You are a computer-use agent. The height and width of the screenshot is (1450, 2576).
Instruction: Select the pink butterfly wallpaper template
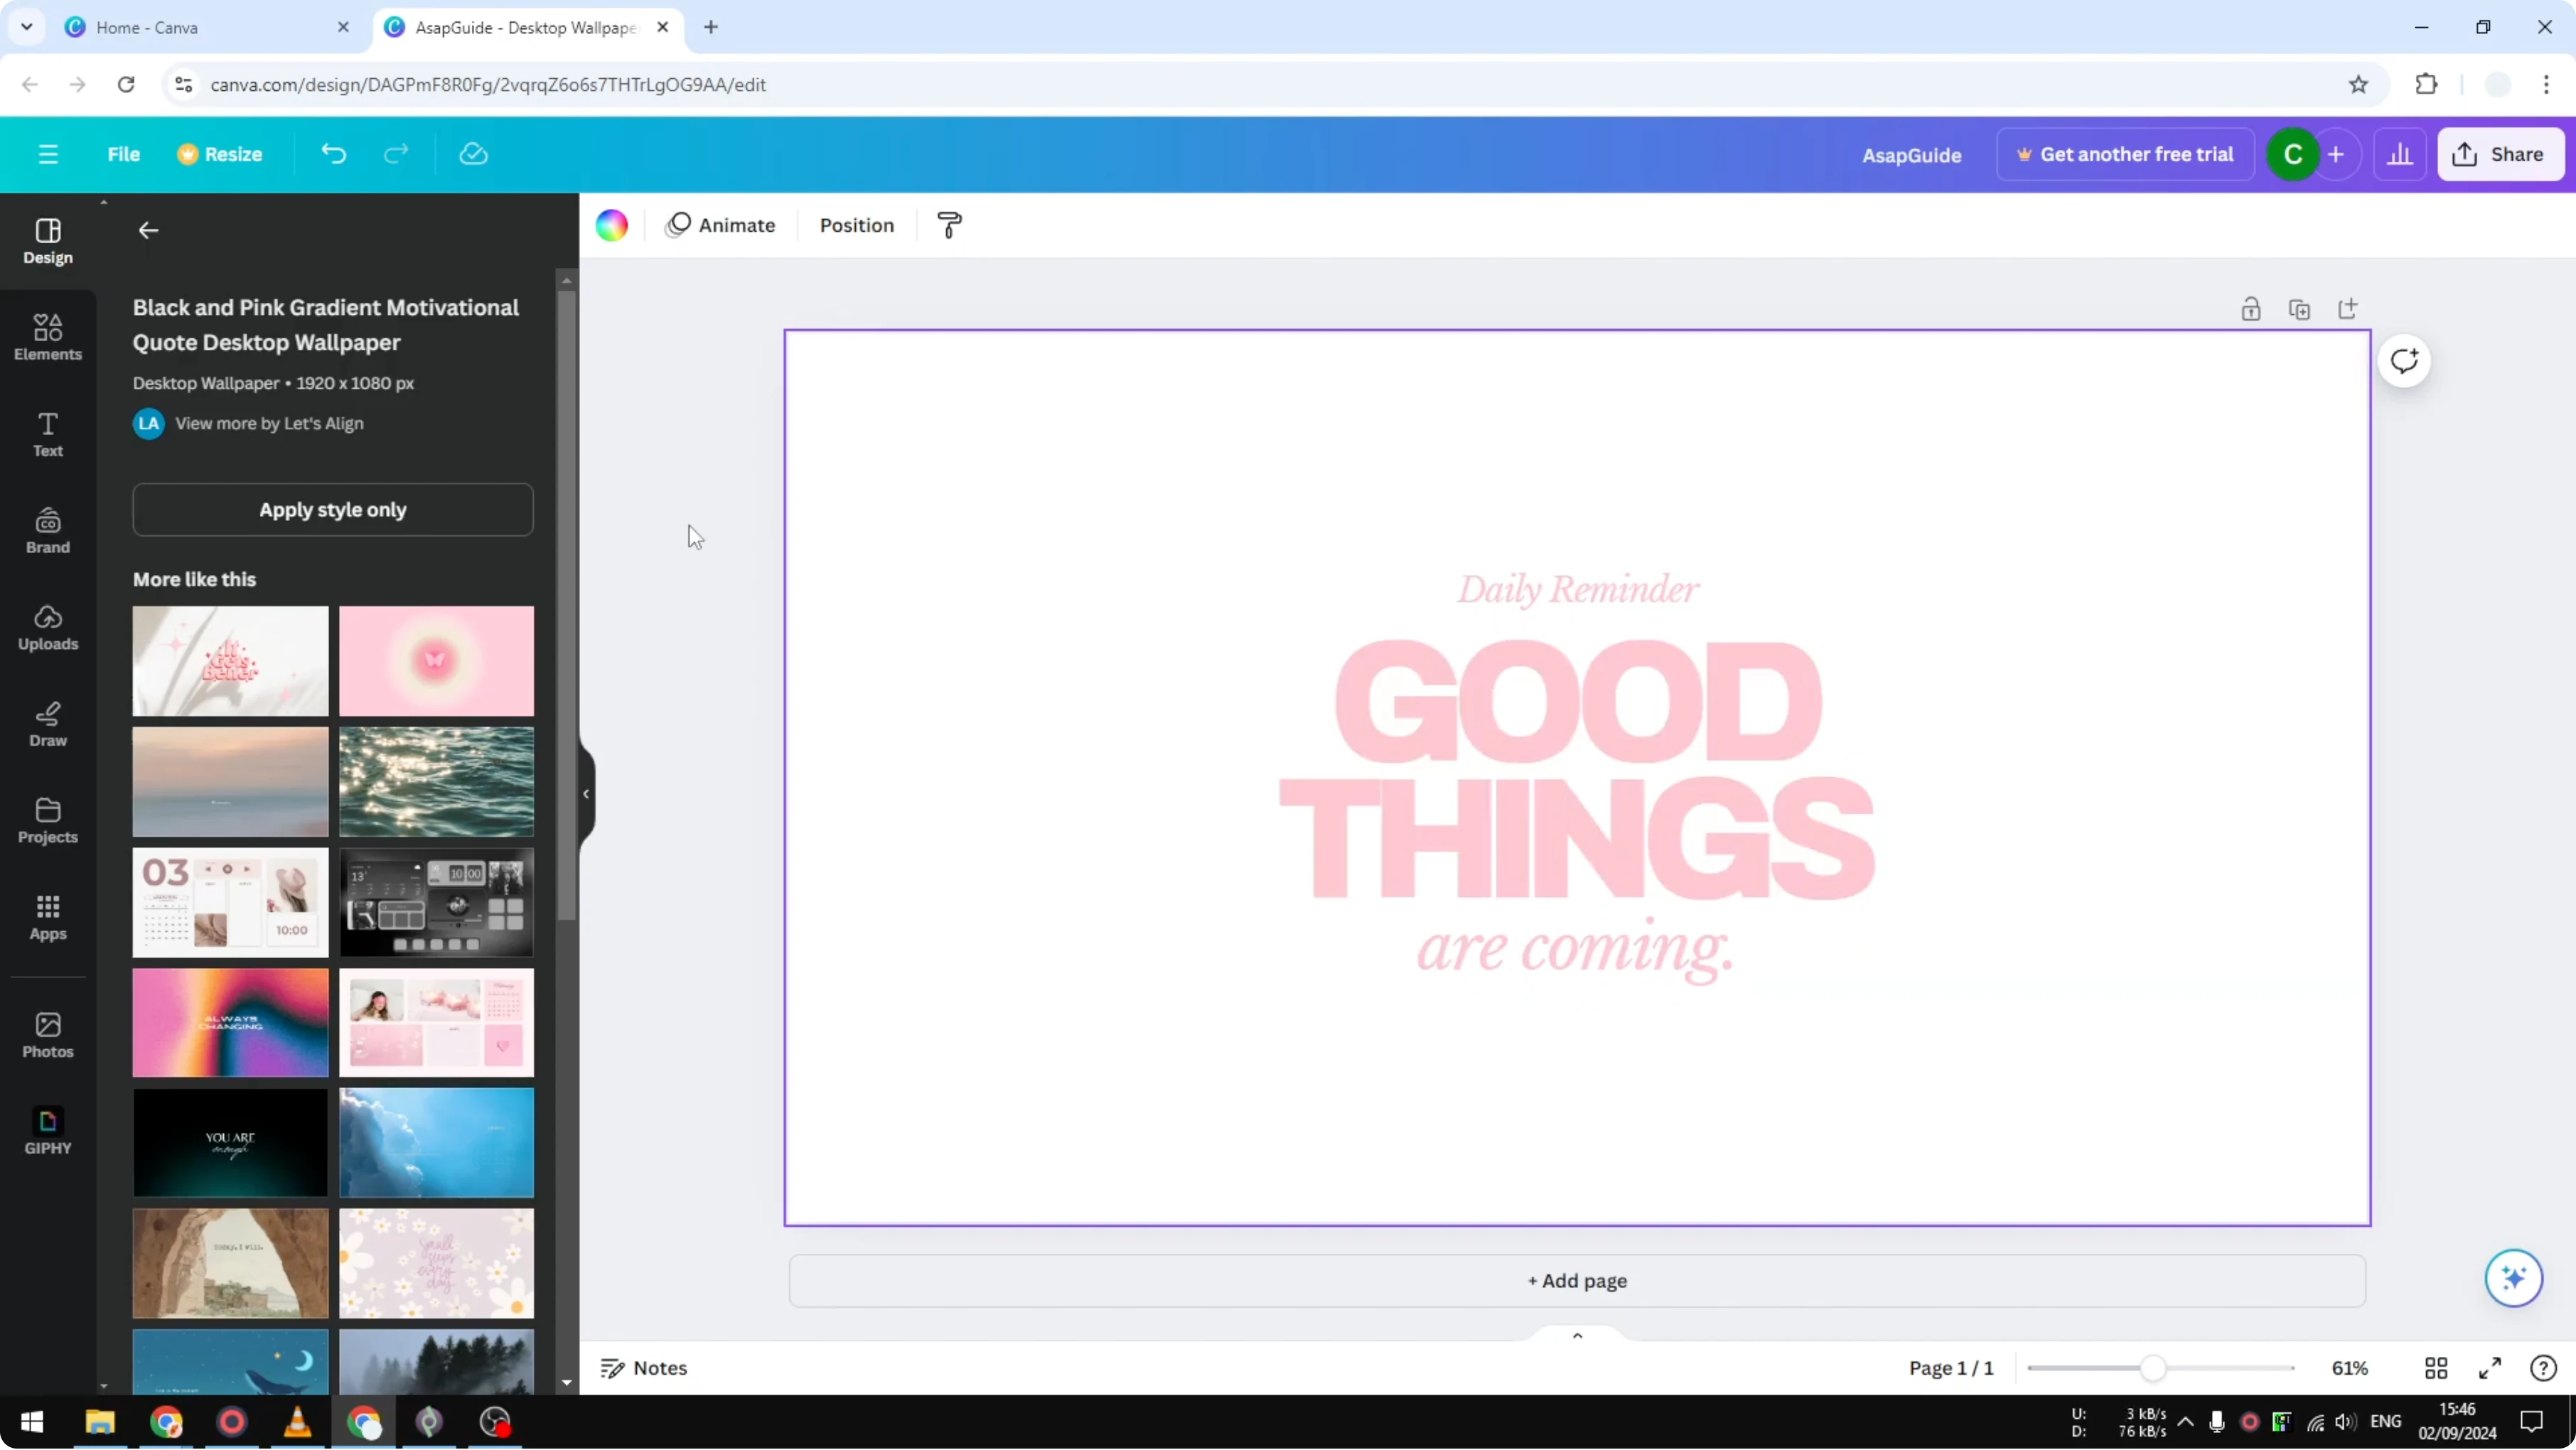(x=436, y=661)
